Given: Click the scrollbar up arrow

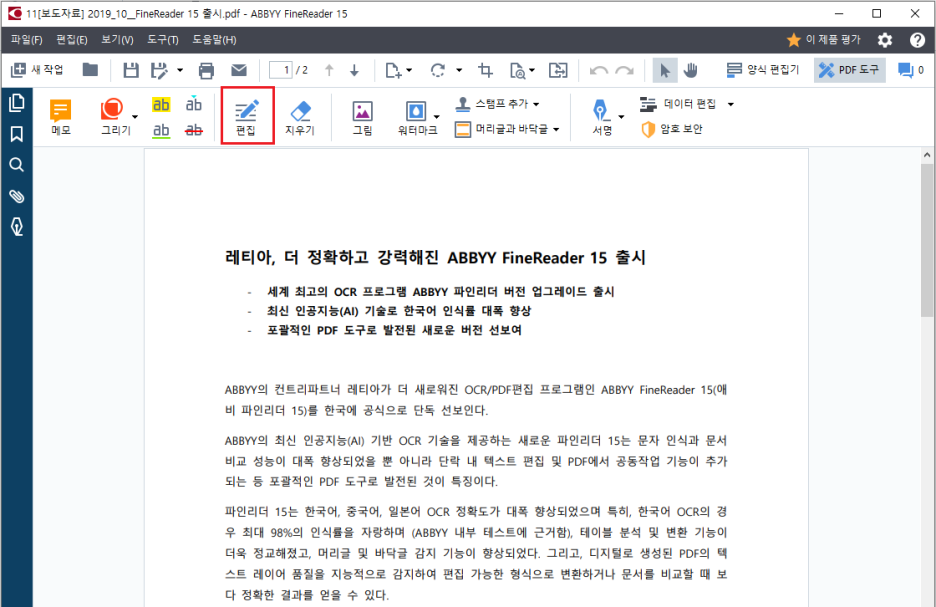Looking at the screenshot, I should pos(927,155).
